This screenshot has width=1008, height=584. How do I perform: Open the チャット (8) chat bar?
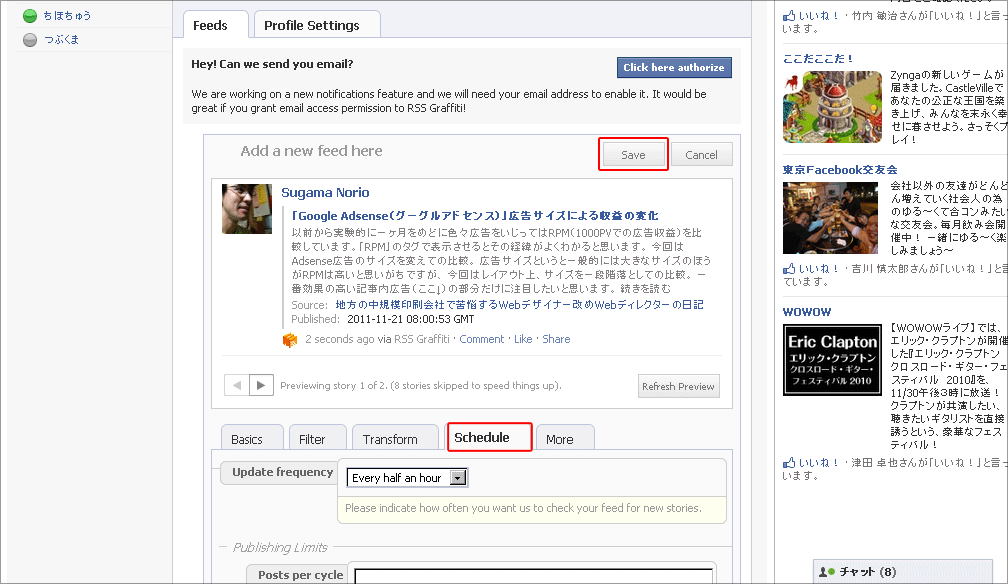[x=903, y=572]
